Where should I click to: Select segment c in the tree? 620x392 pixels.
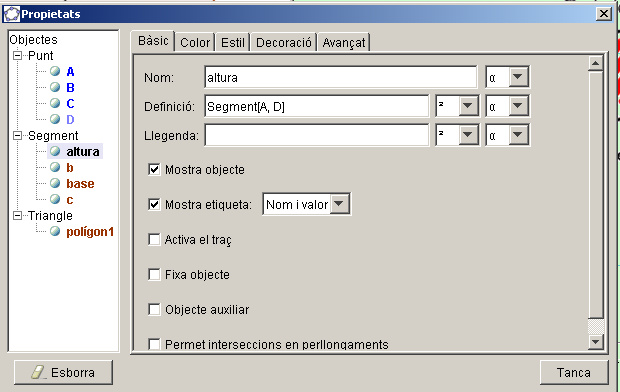click(70, 200)
